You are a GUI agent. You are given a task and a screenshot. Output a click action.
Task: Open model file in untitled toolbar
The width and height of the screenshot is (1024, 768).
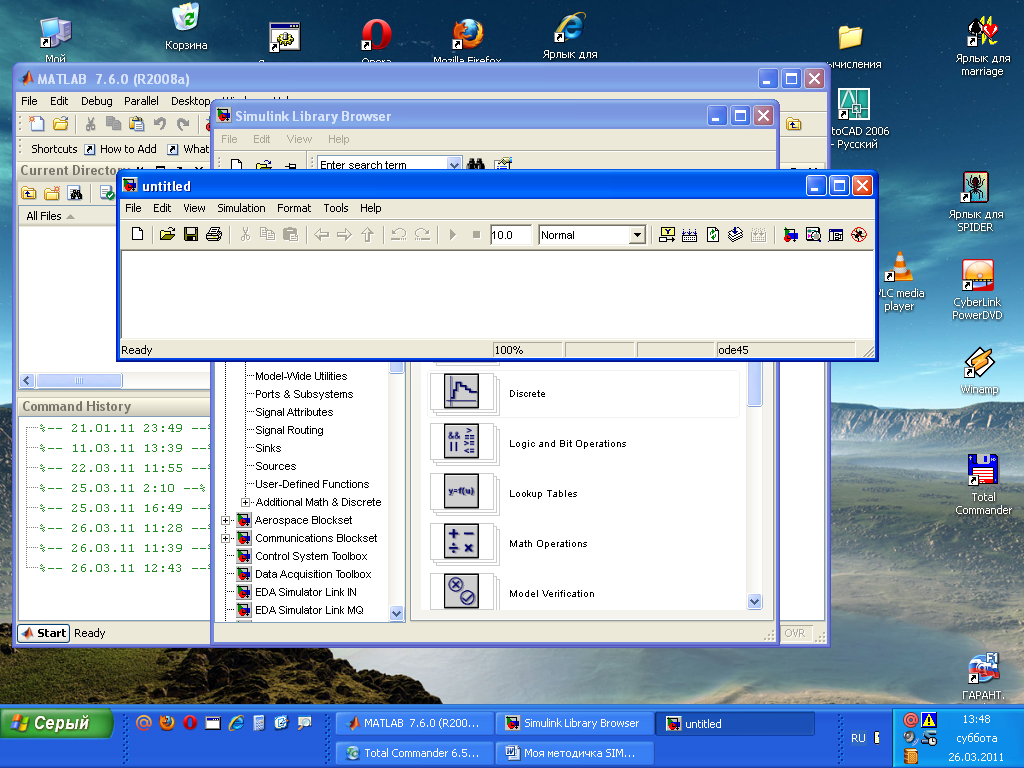(x=167, y=234)
